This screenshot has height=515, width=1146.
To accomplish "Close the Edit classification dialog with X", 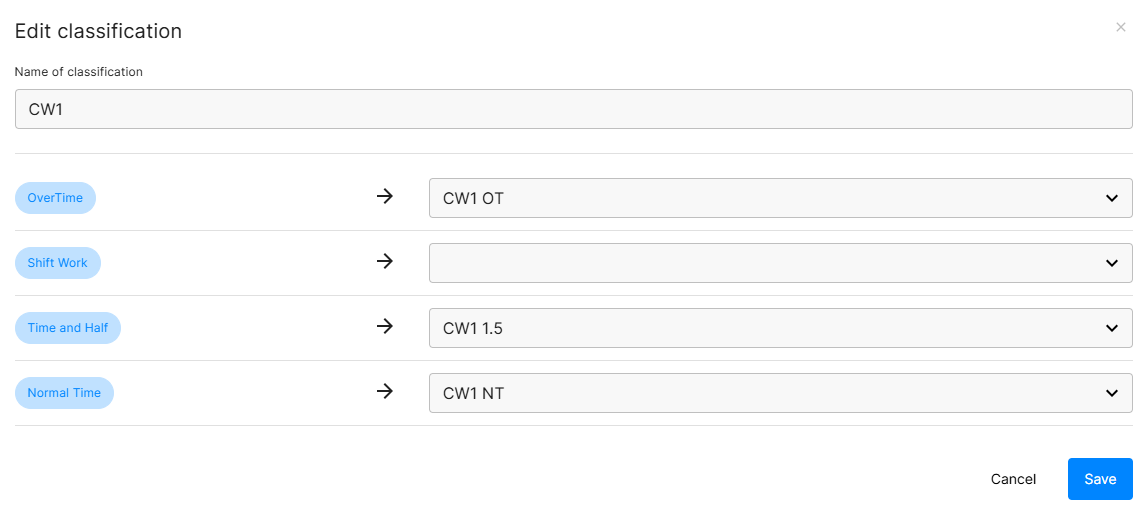I will pyautogui.click(x=1121, y=28).
